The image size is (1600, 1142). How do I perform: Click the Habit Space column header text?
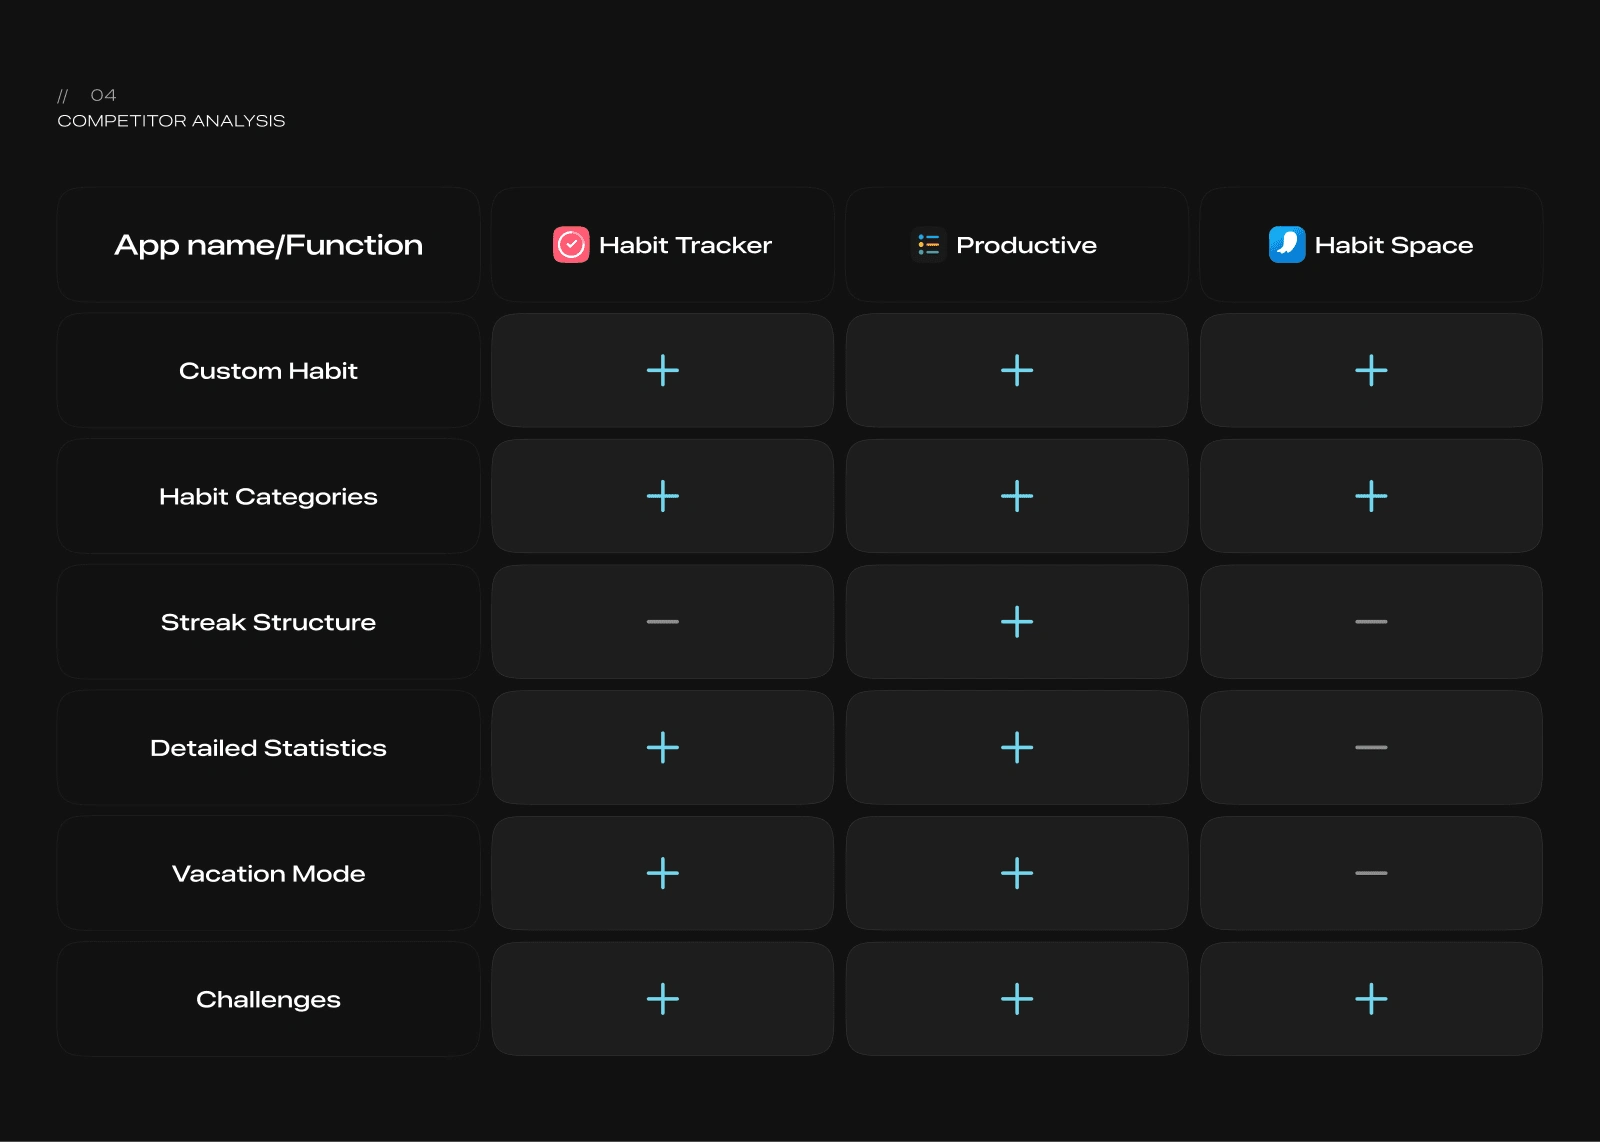(x=1393, y=245)
